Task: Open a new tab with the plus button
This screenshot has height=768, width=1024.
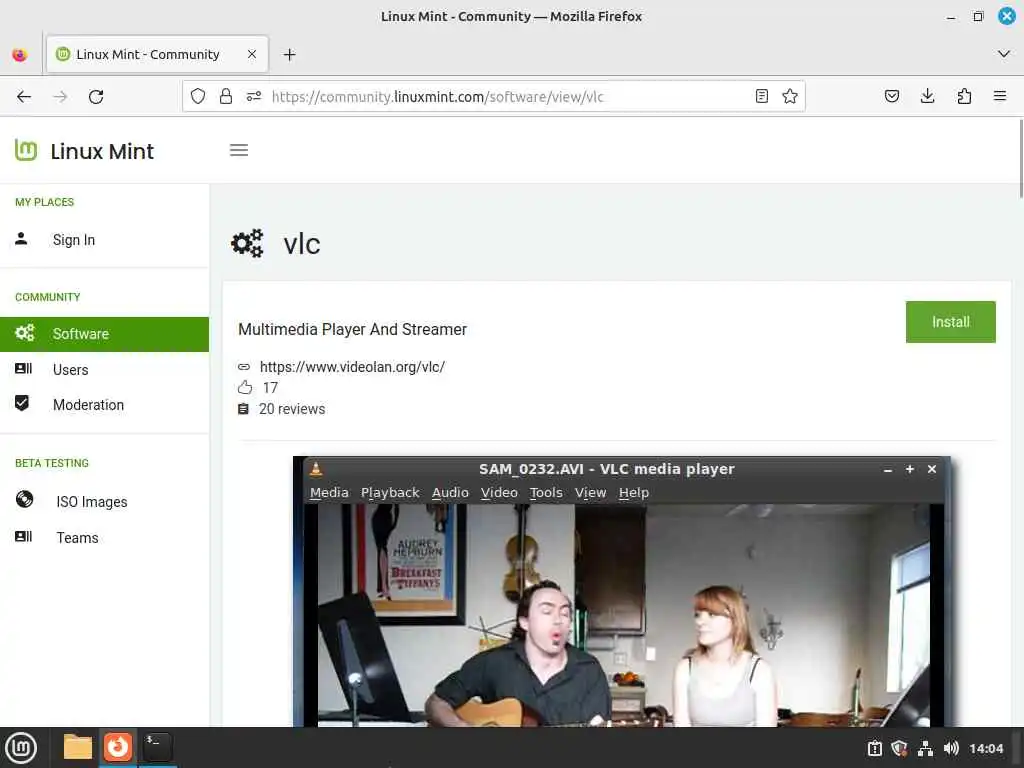Action: click(x=289, y=54)
